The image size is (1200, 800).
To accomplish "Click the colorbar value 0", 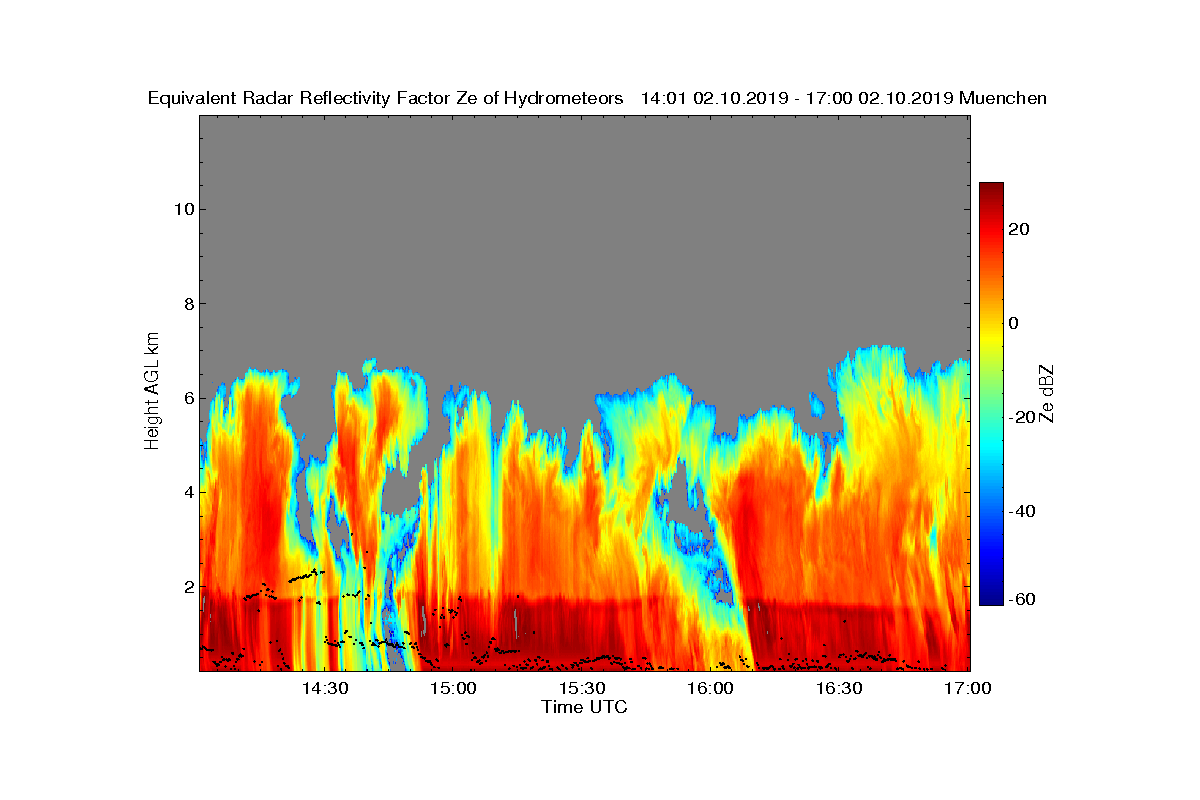I will point(1015,323).
